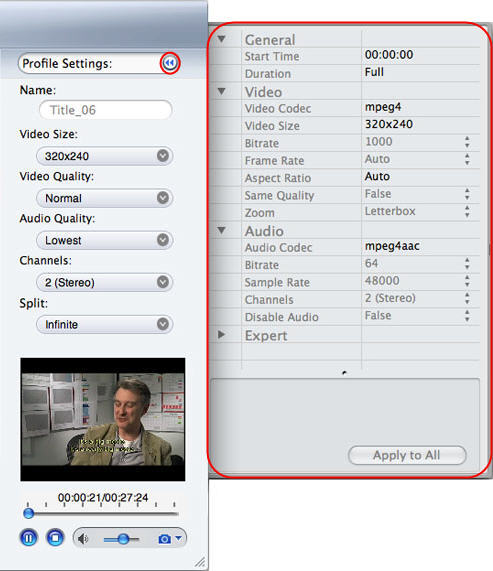493x571 pixels.
Task: Collapse the Video section triangle
Action: tap(221, 91)
